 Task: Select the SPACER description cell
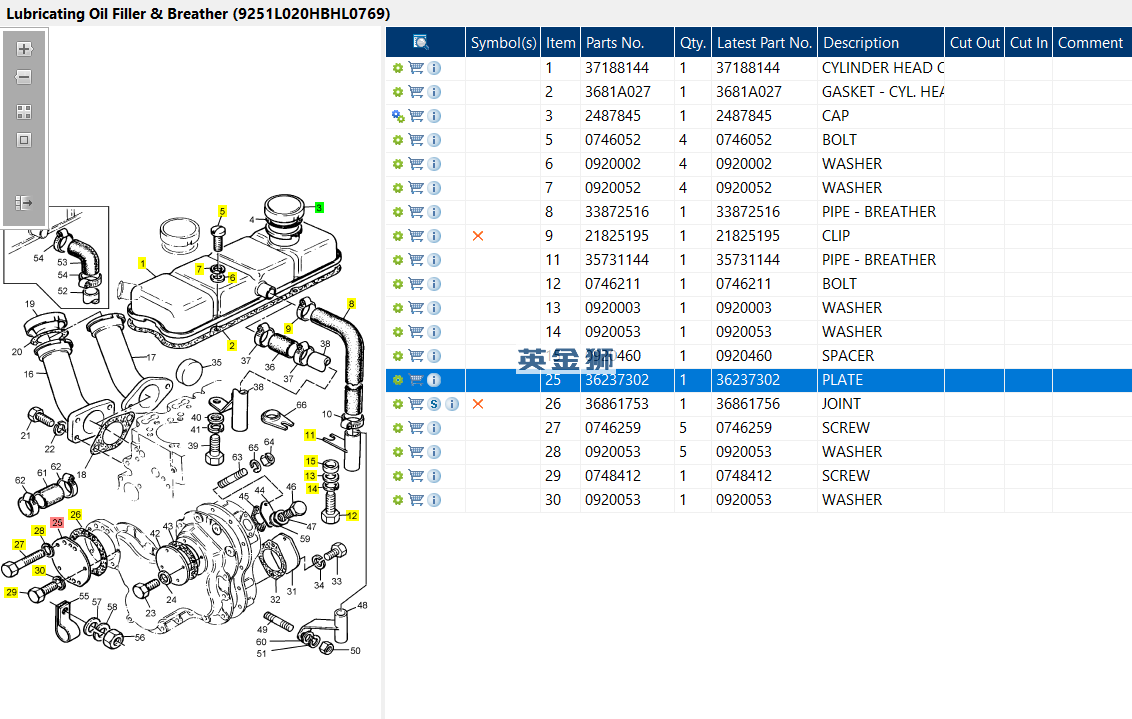coord(848,356)
